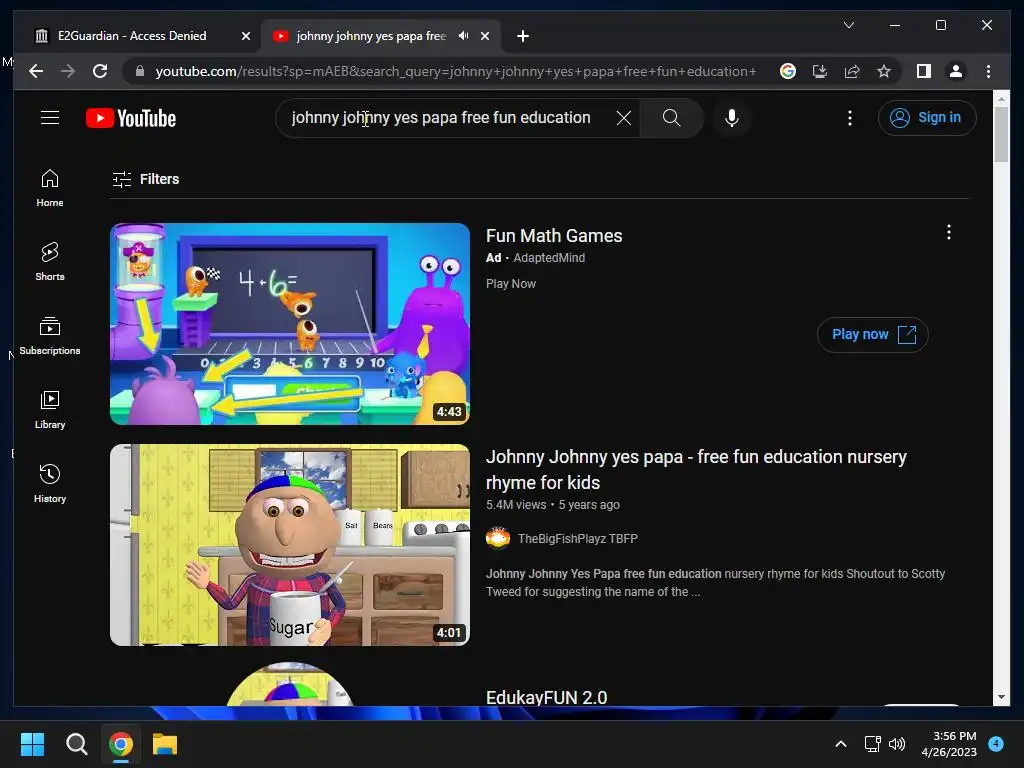1024x768 pixels.
Task: Click the Google icon in the address bar
Action: (x=788, y=71)
